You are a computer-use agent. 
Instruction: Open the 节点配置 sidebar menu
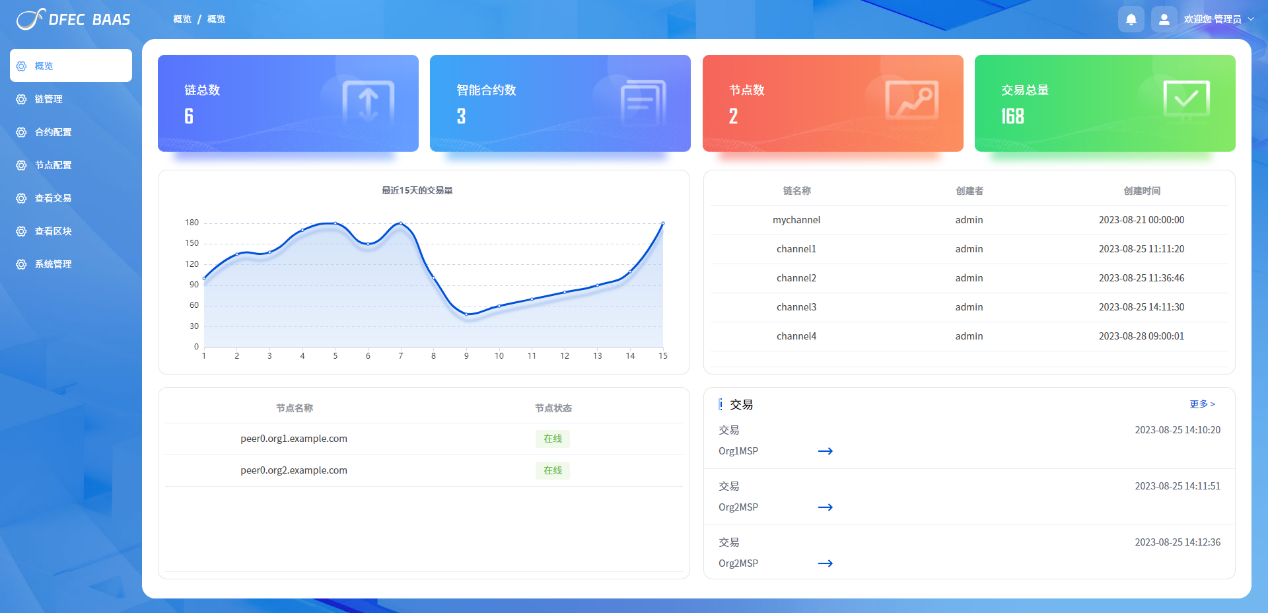71,165
